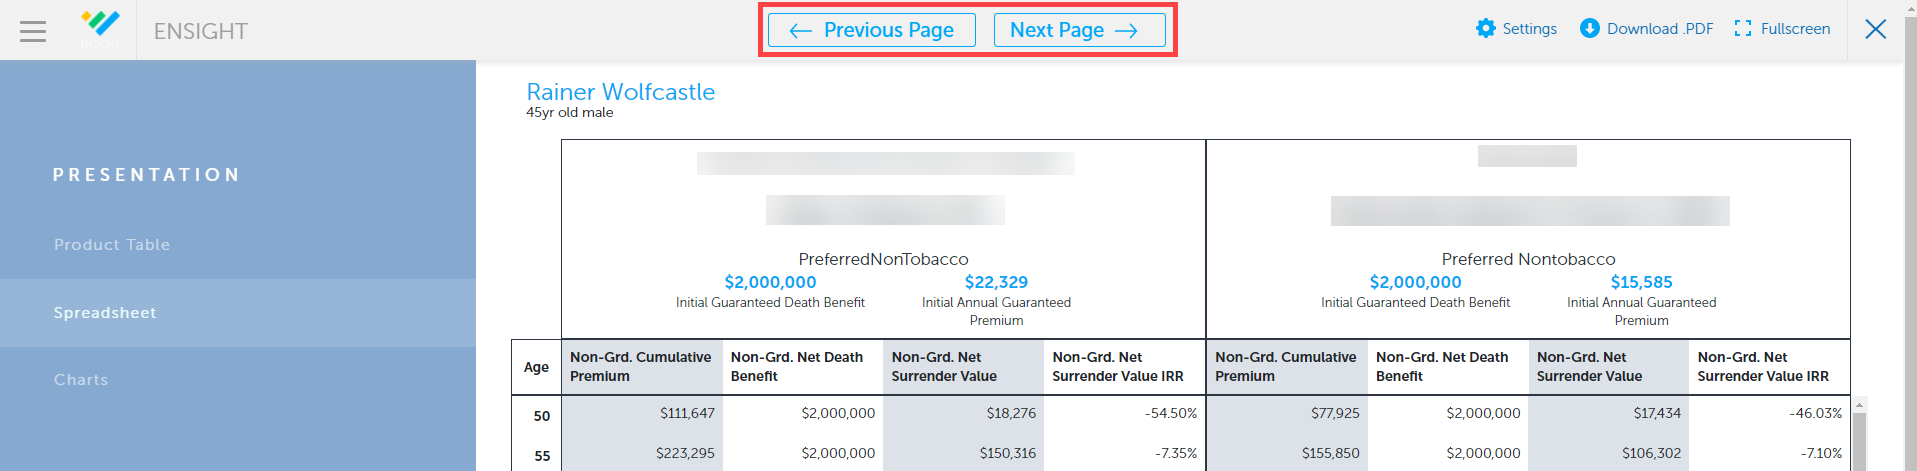The height and width of the screenshot is (471, 1917).
Task: Click the PreferredNonTobacco class label
Action: (883, 259)
